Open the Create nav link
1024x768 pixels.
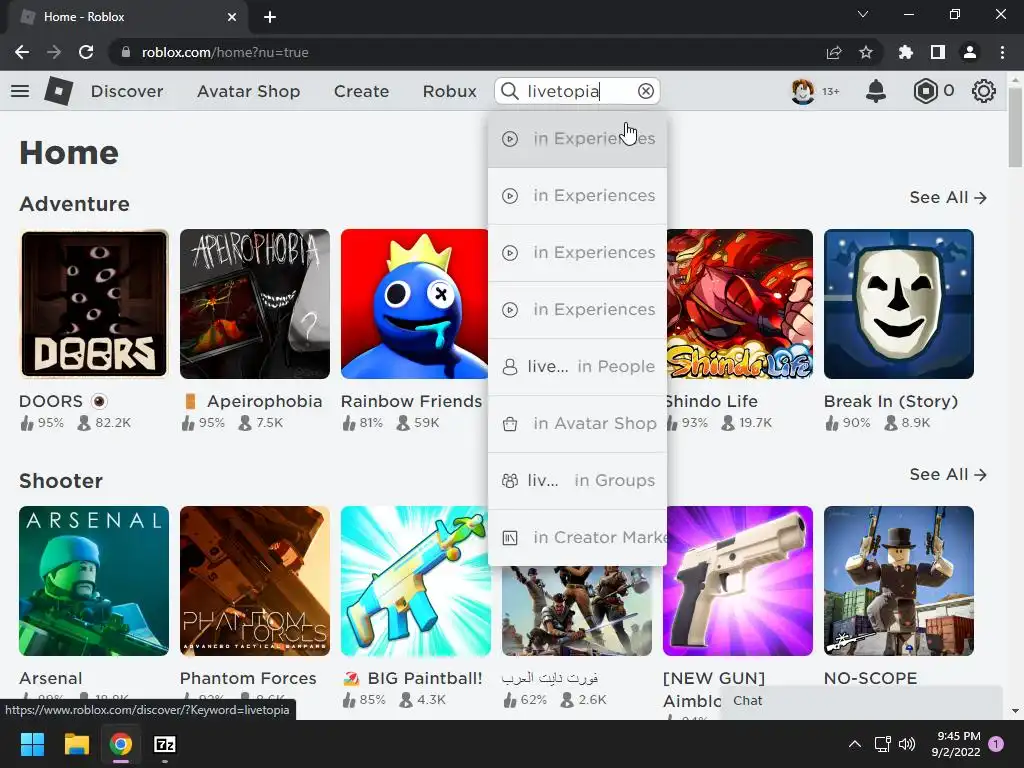click(x=361, y=91)
